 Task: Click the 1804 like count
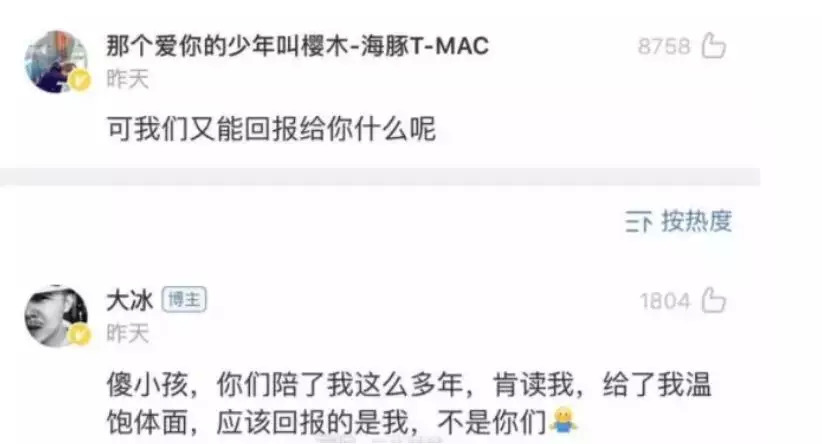(x=665, y=301)
